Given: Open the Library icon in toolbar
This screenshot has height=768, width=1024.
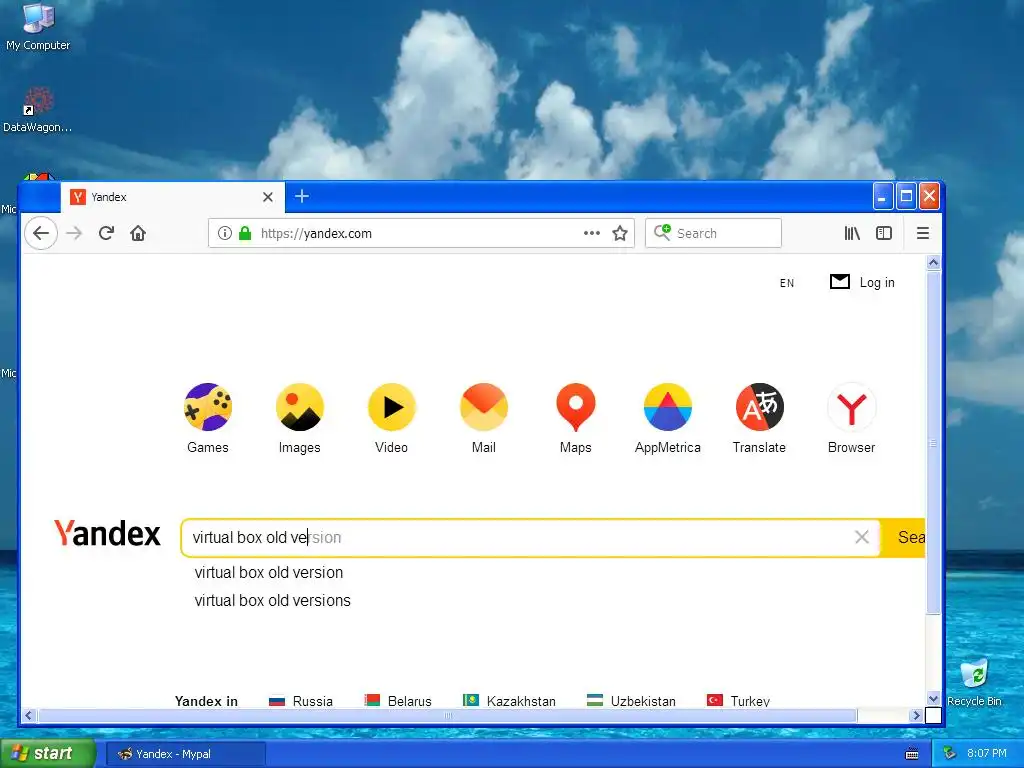Looking at the screenshot, I should tap(852, 233).
